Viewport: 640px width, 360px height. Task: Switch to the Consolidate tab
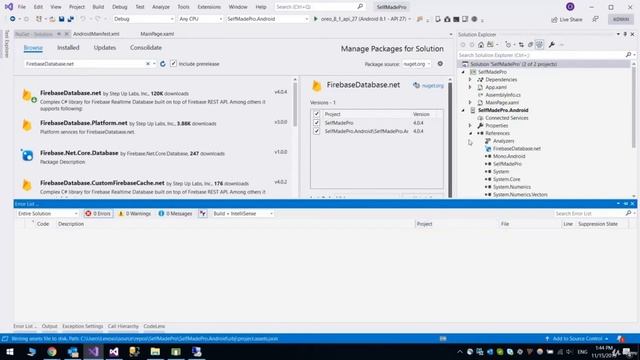146,48
